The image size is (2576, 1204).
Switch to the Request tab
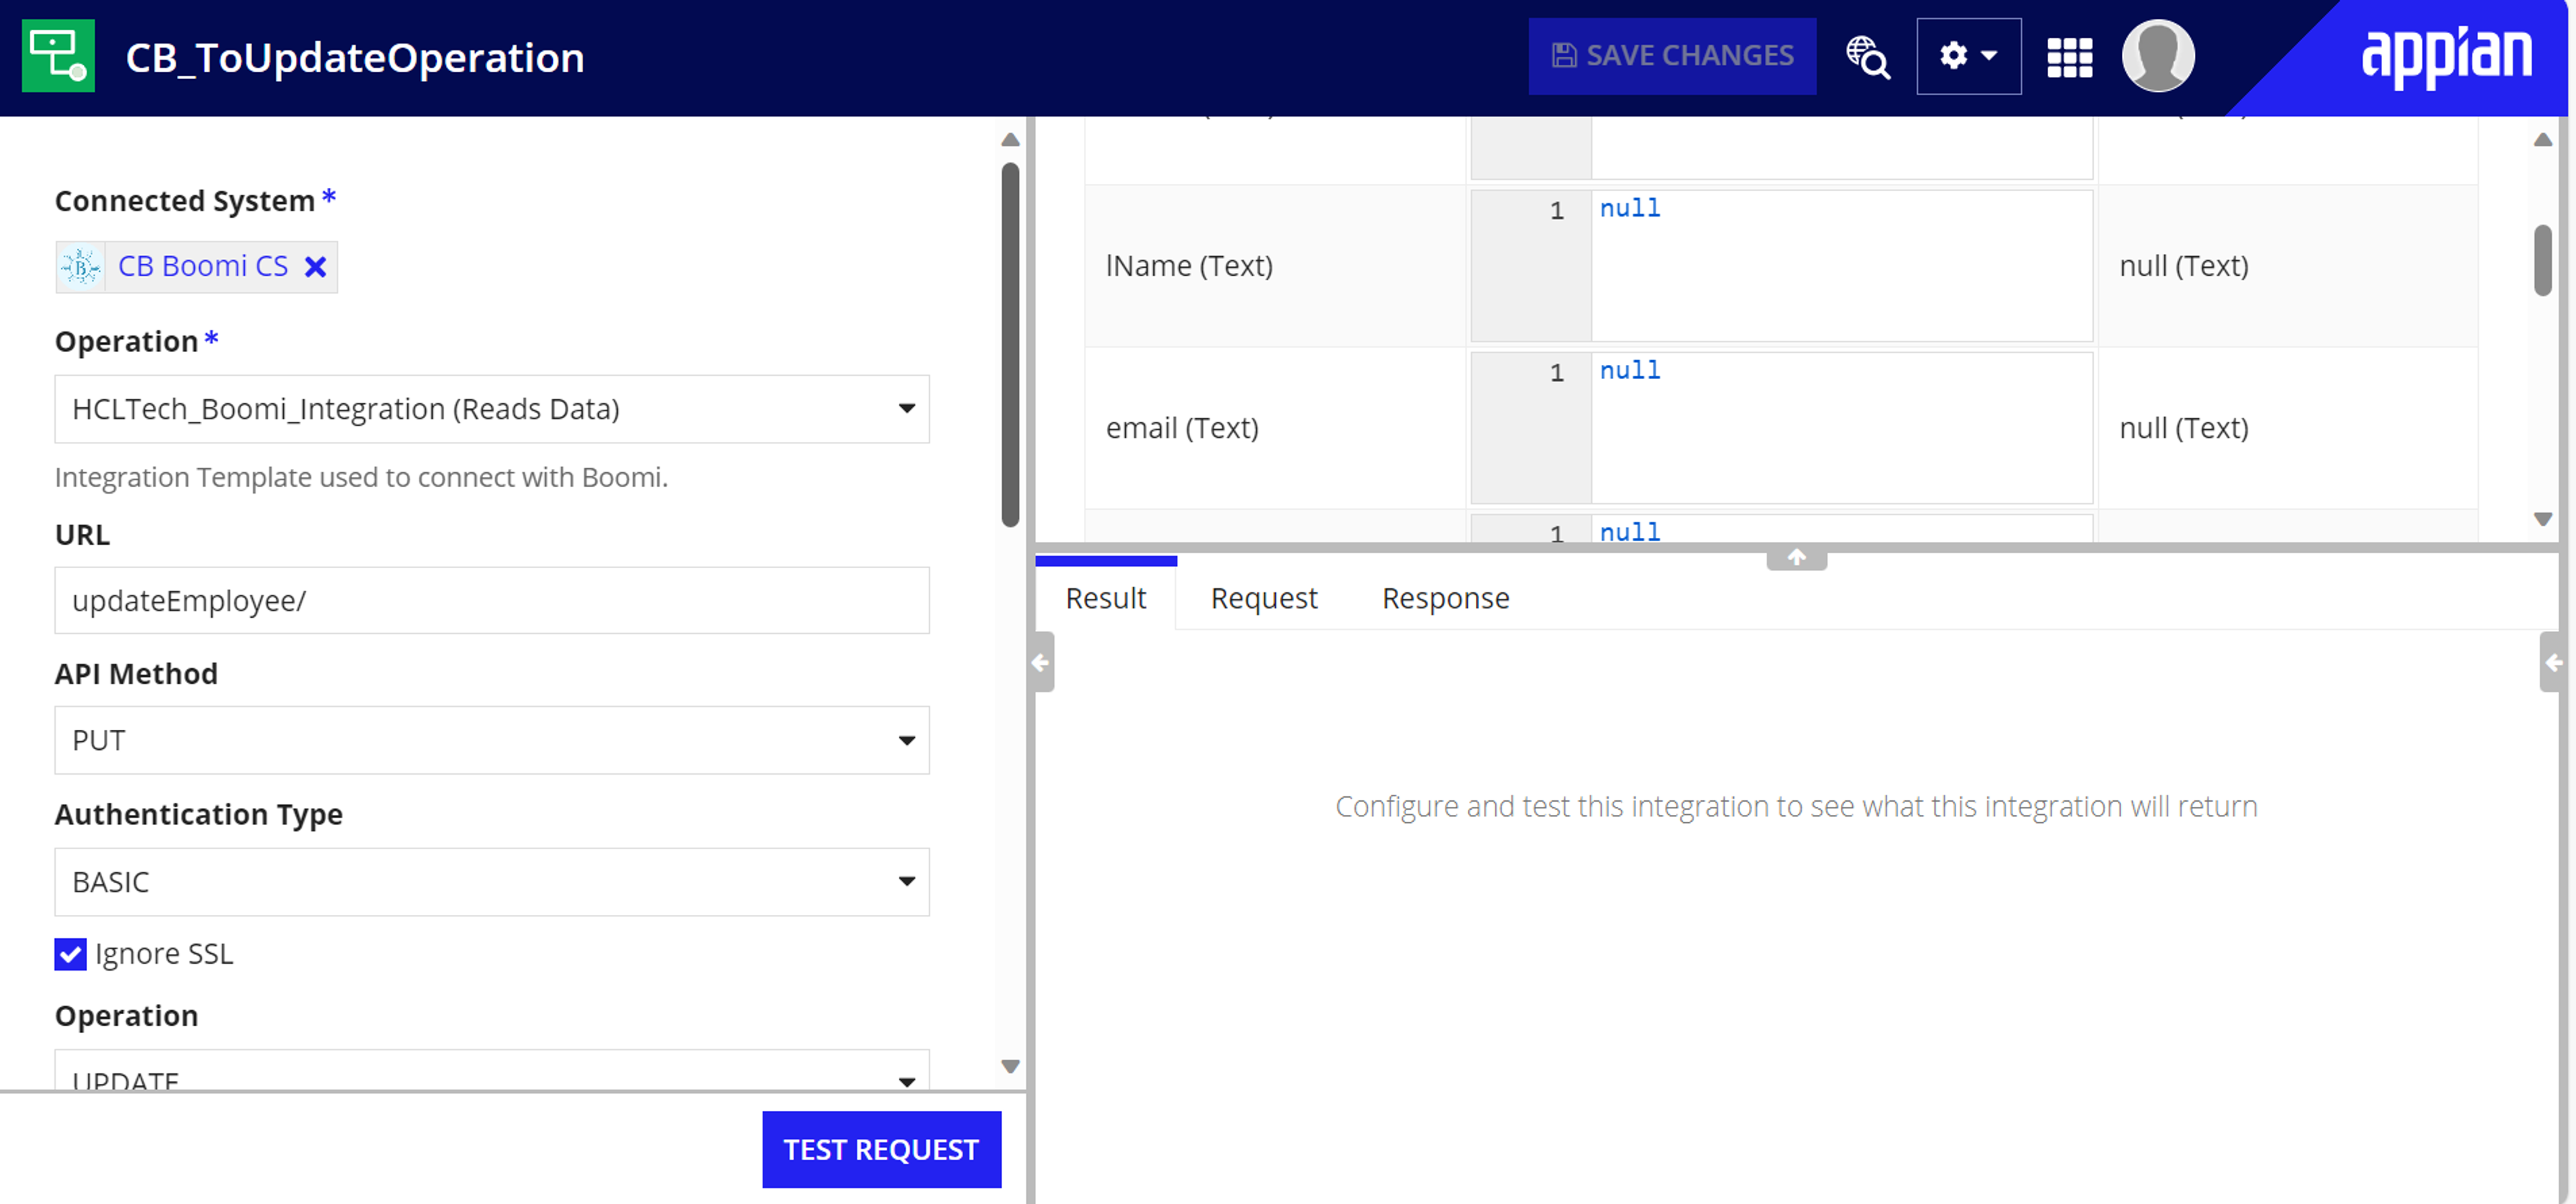pos(1264,598)
